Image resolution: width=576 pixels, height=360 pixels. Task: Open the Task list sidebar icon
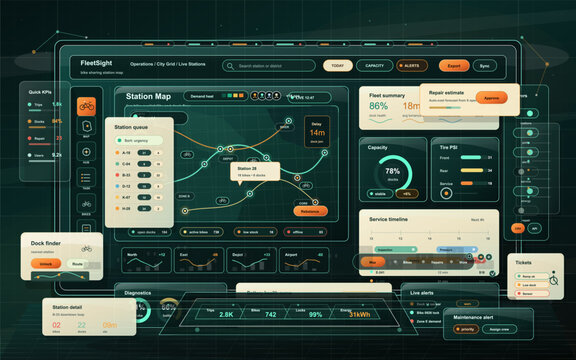point(86,177)
